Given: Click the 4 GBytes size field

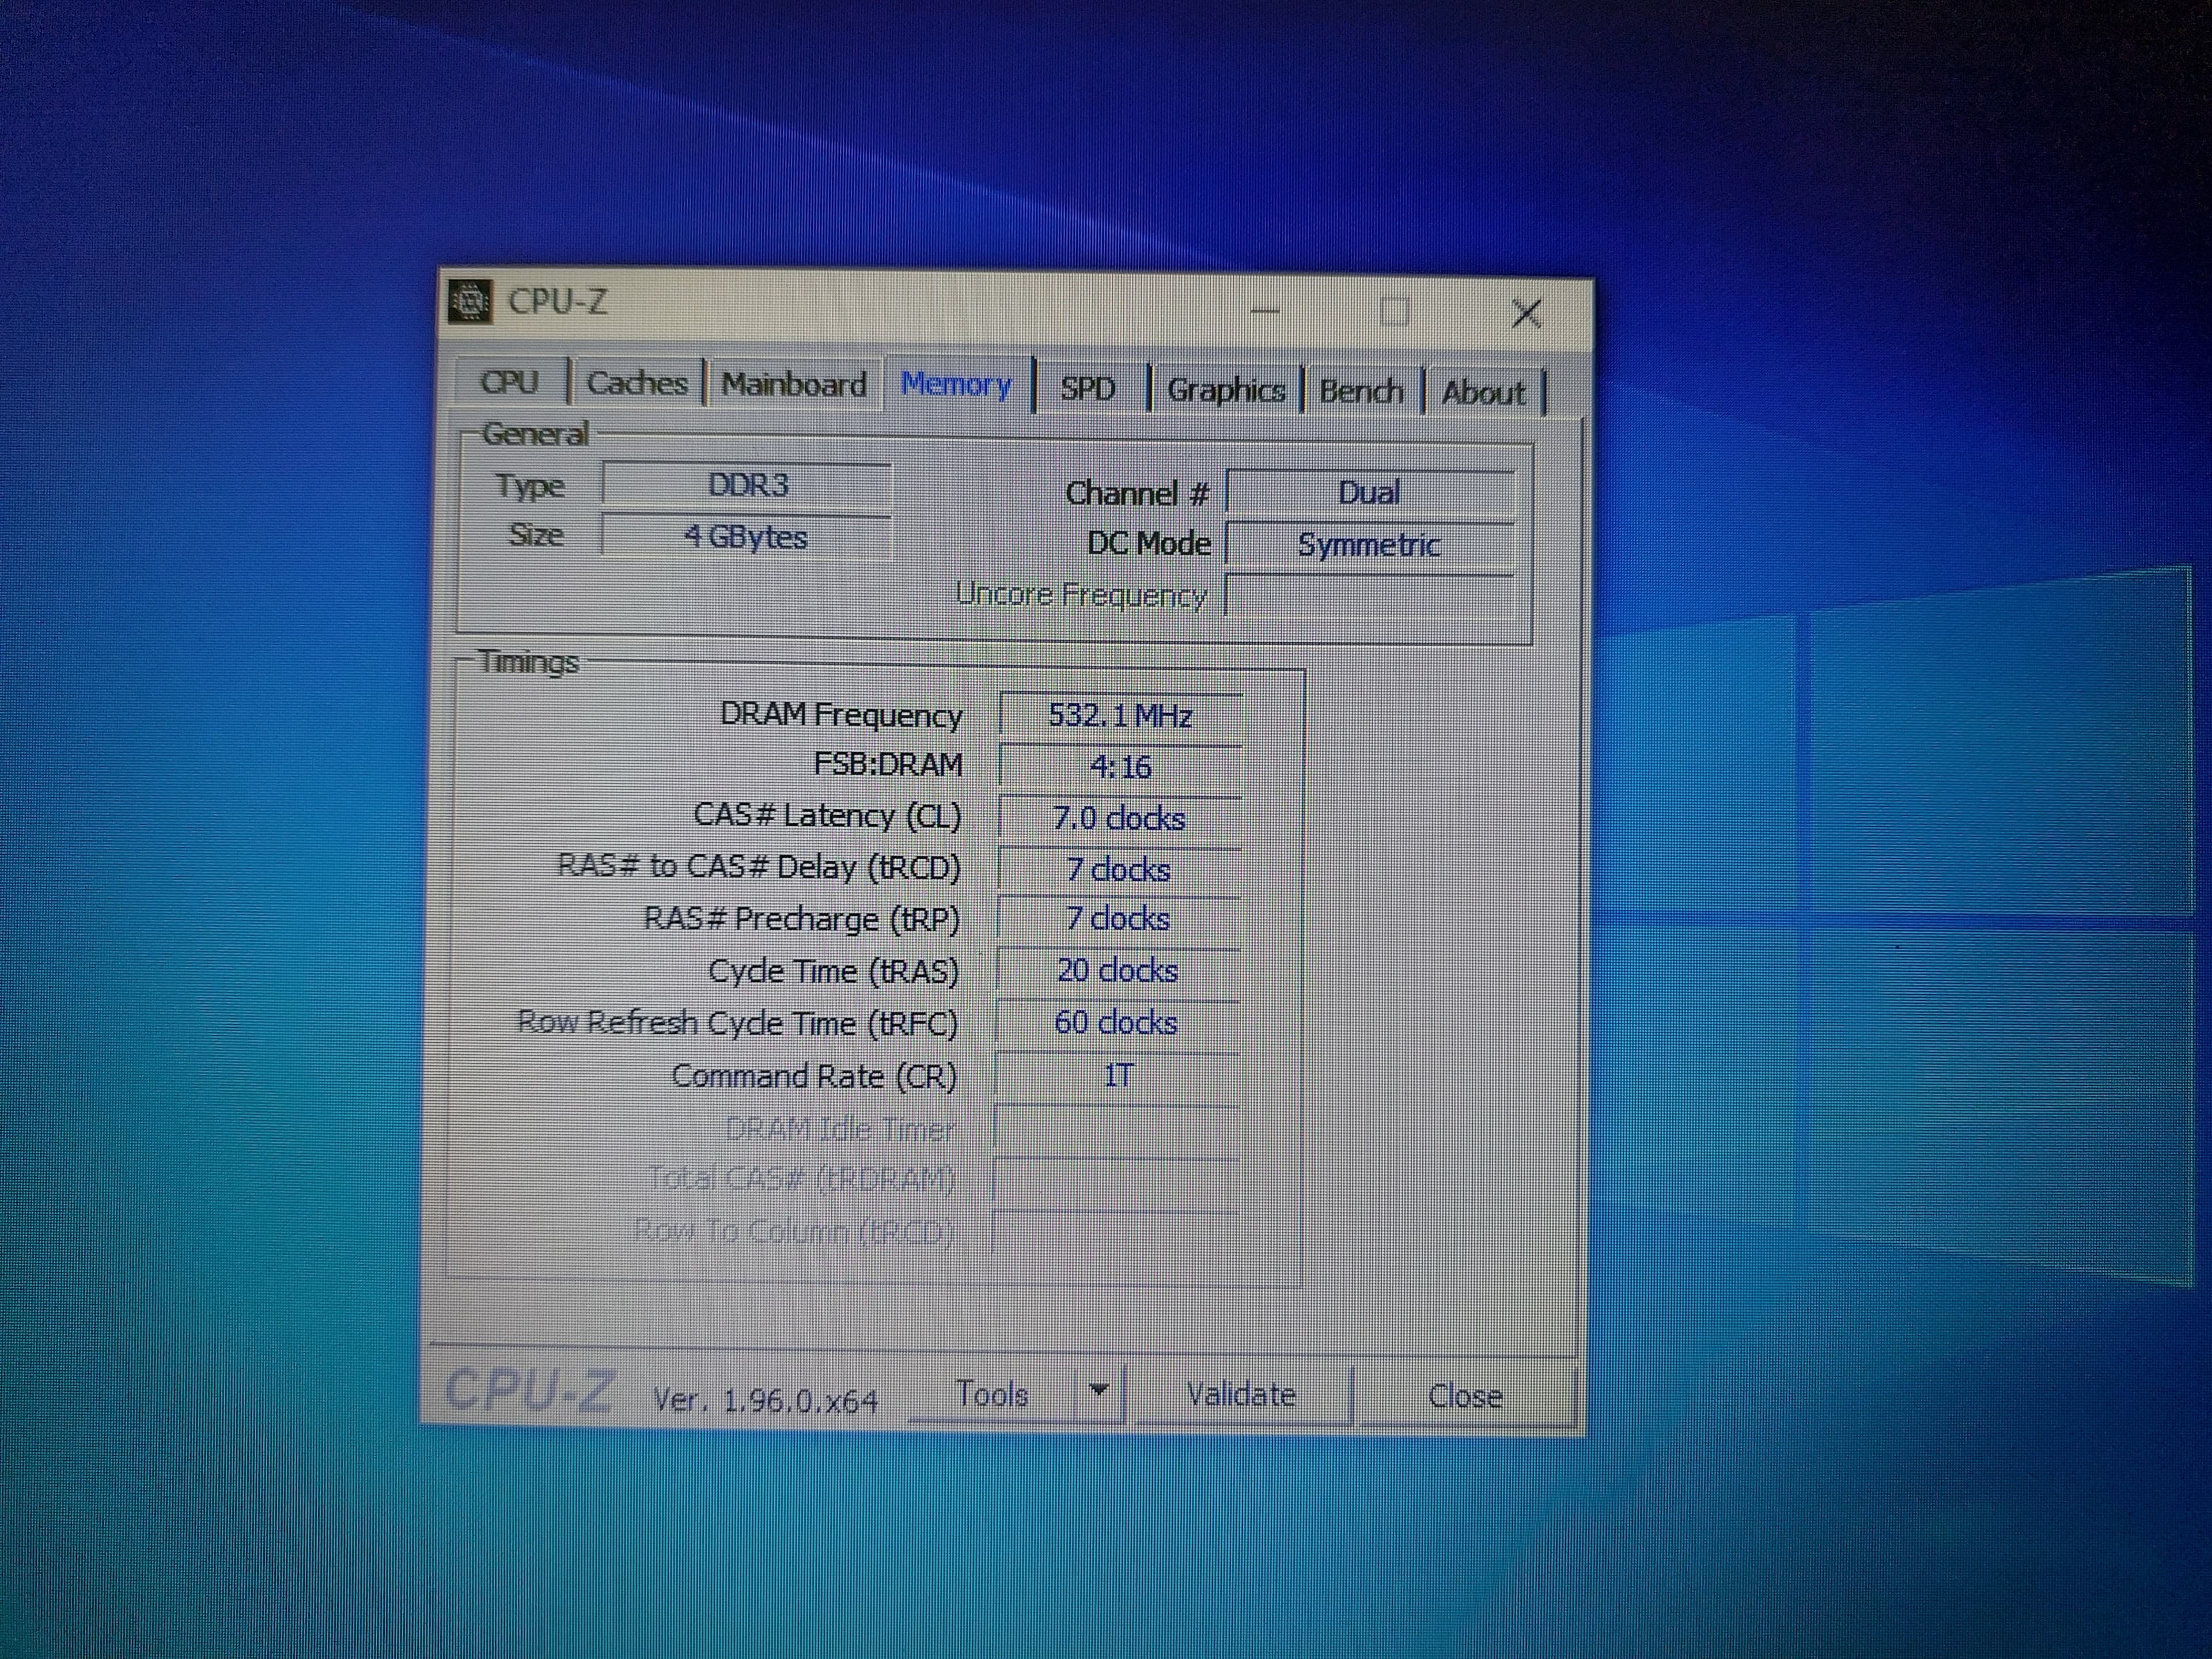Looking at the screenshot, I should 746,537.
